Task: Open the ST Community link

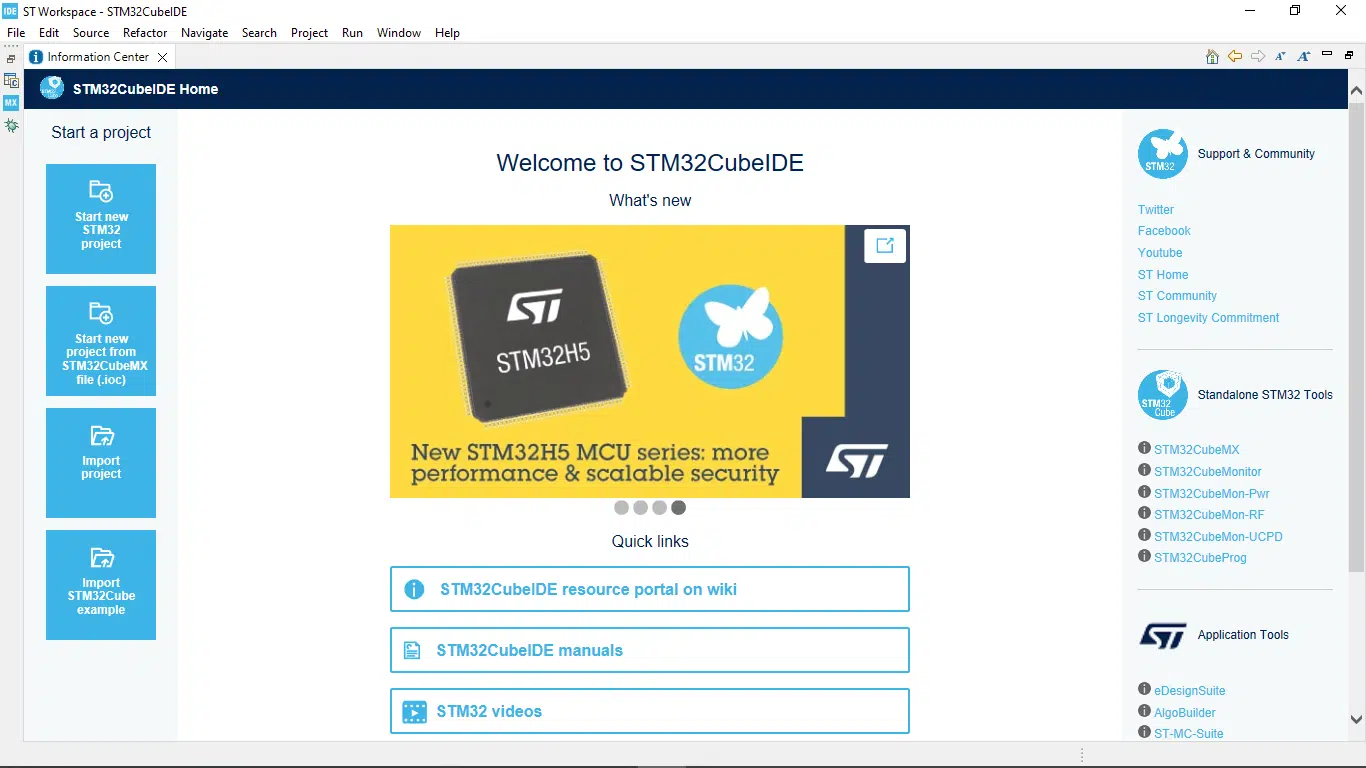Action: pos(1177,296)
